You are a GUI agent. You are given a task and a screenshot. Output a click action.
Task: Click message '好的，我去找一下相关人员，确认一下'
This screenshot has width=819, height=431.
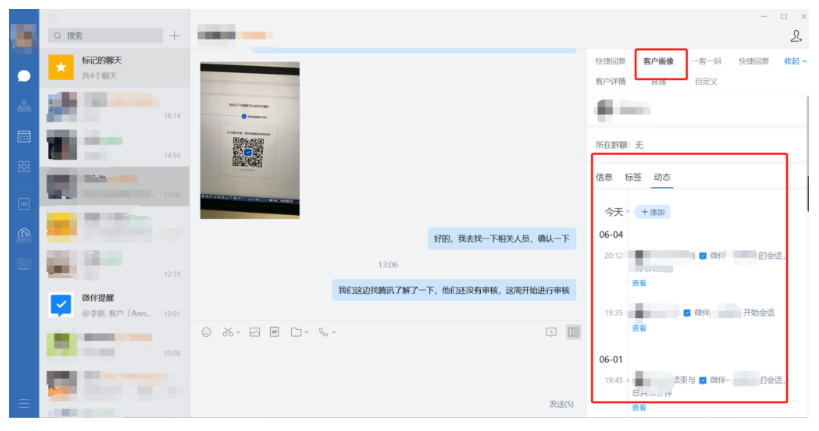pos(501,239)
